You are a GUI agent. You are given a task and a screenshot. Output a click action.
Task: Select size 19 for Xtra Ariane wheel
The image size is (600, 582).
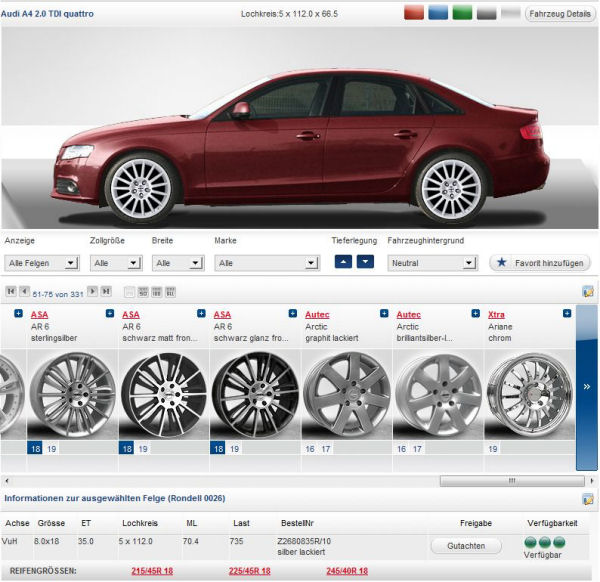pos(493,448)
